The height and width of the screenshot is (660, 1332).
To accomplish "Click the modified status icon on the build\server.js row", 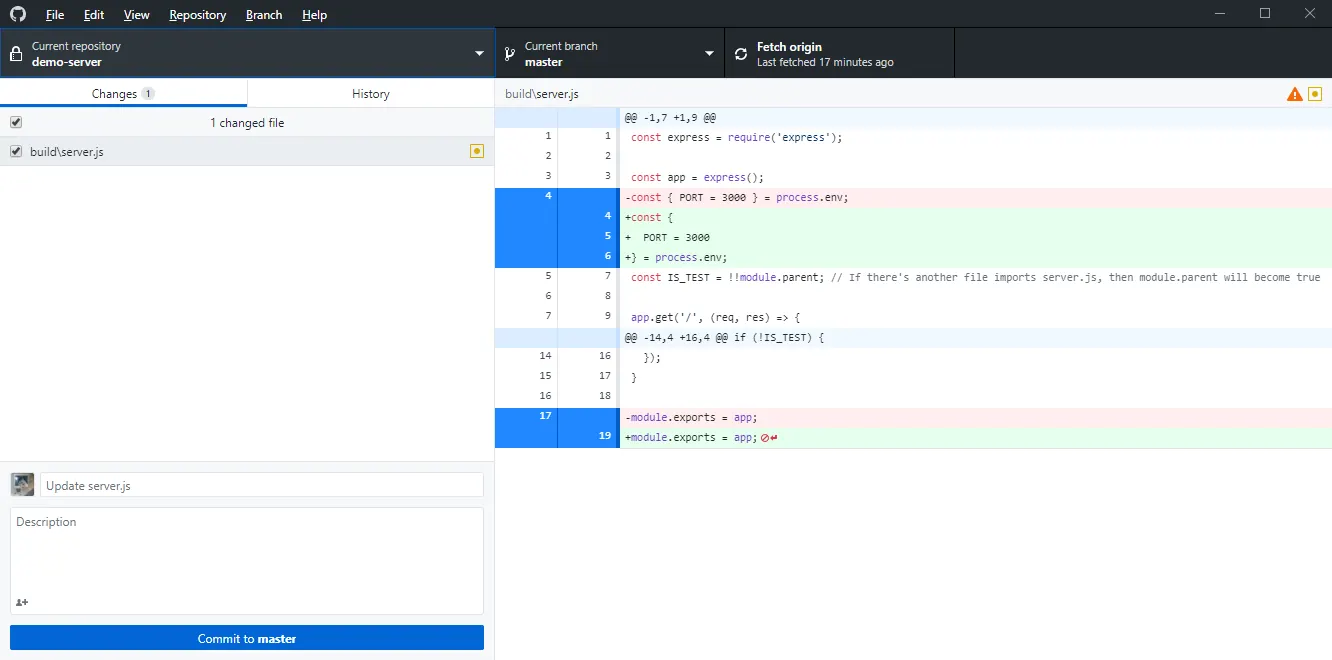I will pyautogui.click(x=477, y=151).
